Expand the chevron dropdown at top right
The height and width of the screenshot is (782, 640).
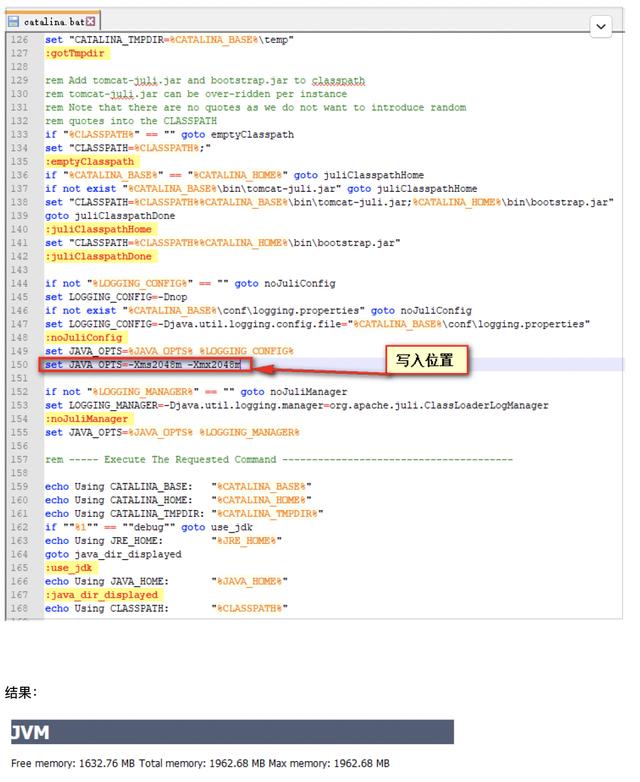601,26
